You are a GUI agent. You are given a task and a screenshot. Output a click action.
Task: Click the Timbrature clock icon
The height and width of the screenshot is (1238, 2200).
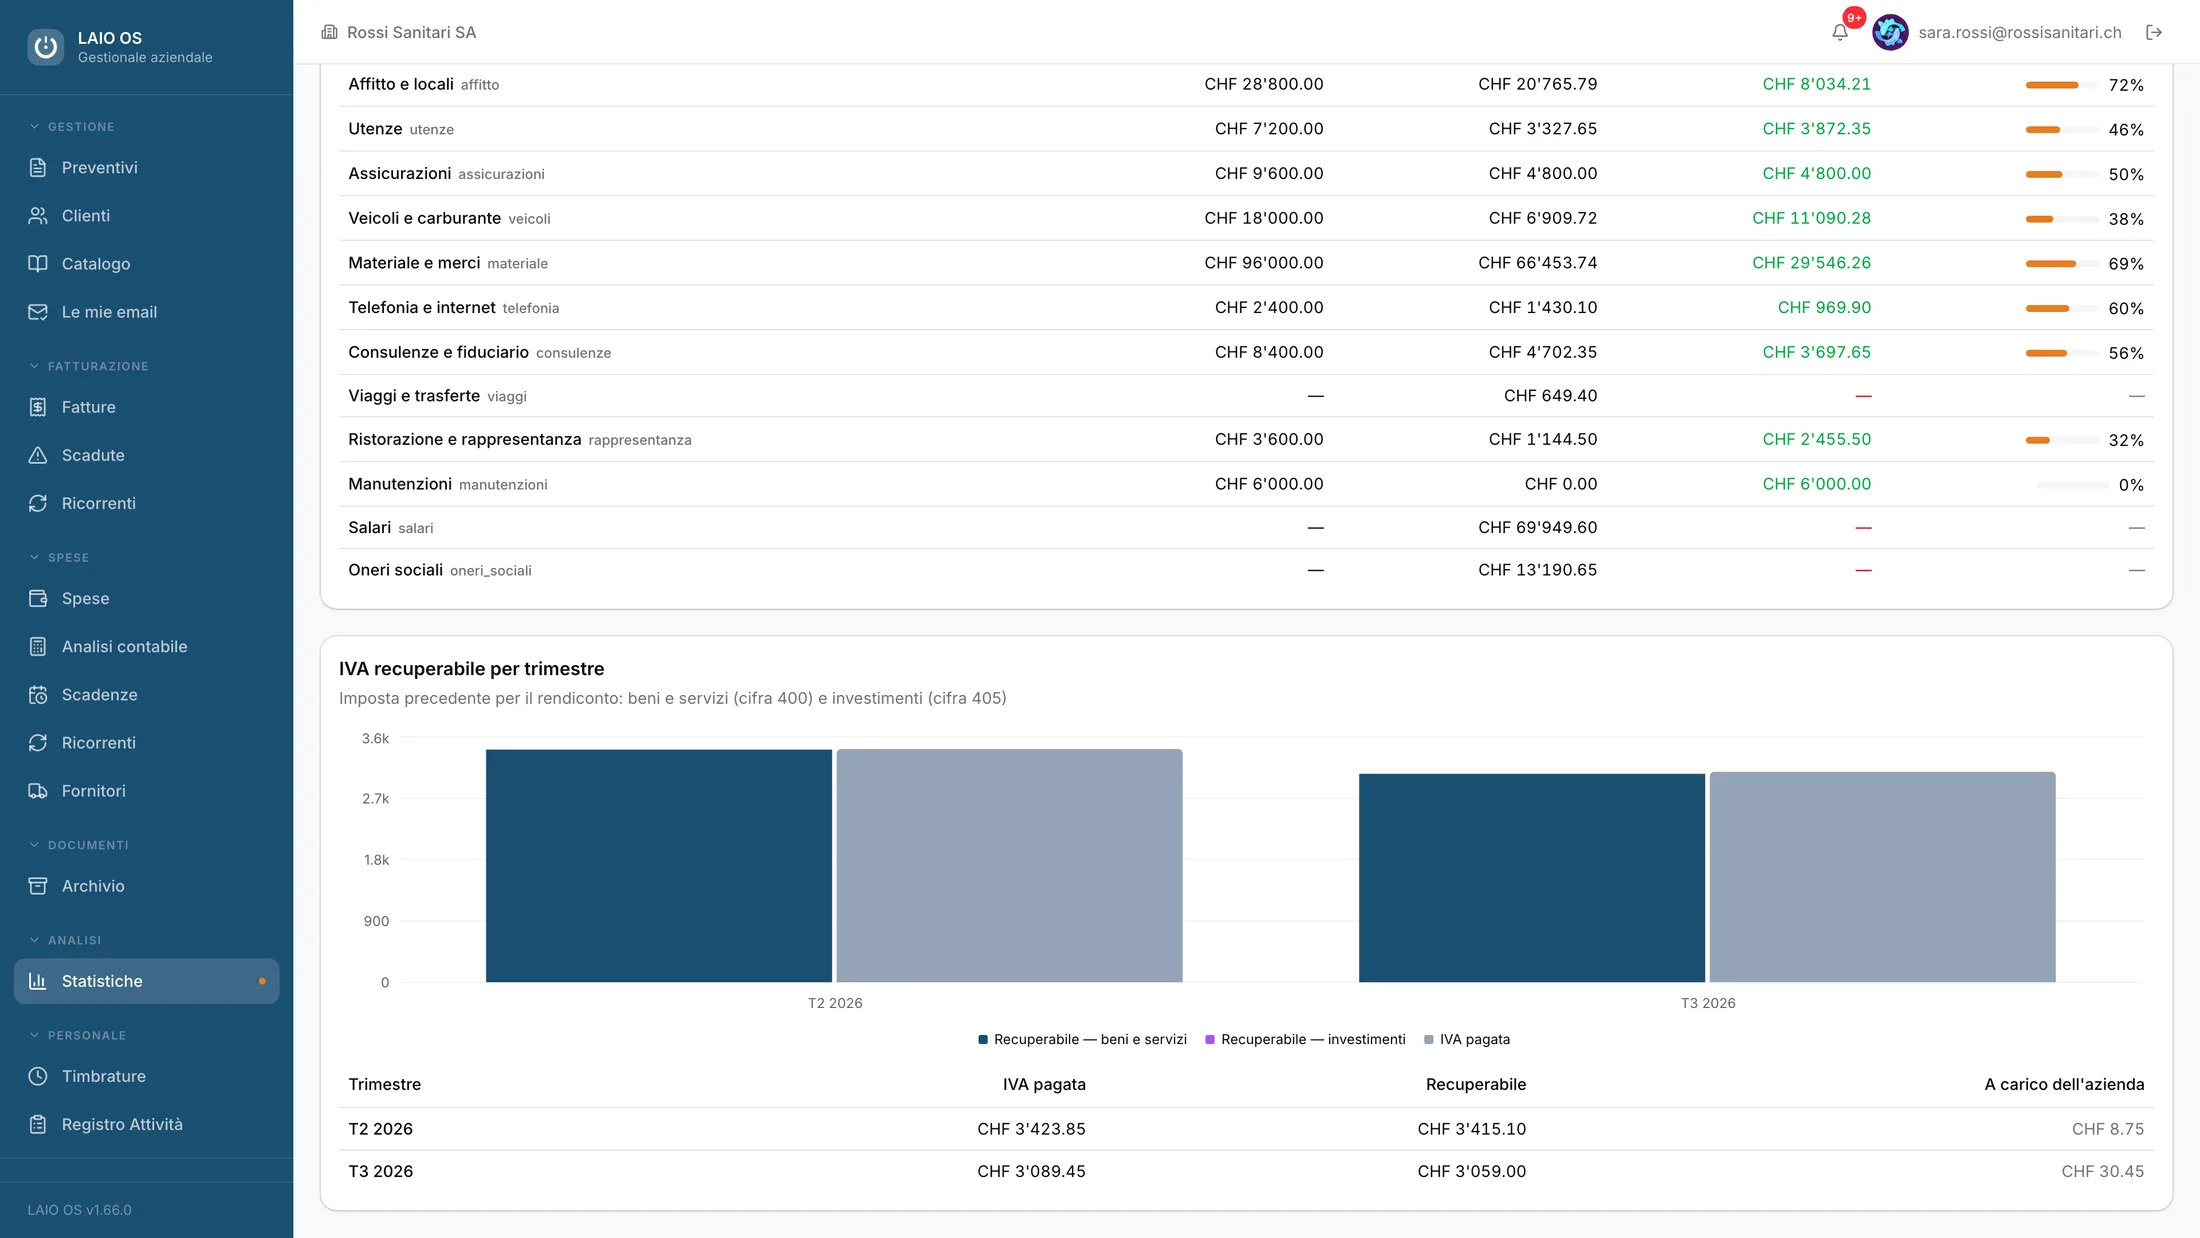(38, 1076)
